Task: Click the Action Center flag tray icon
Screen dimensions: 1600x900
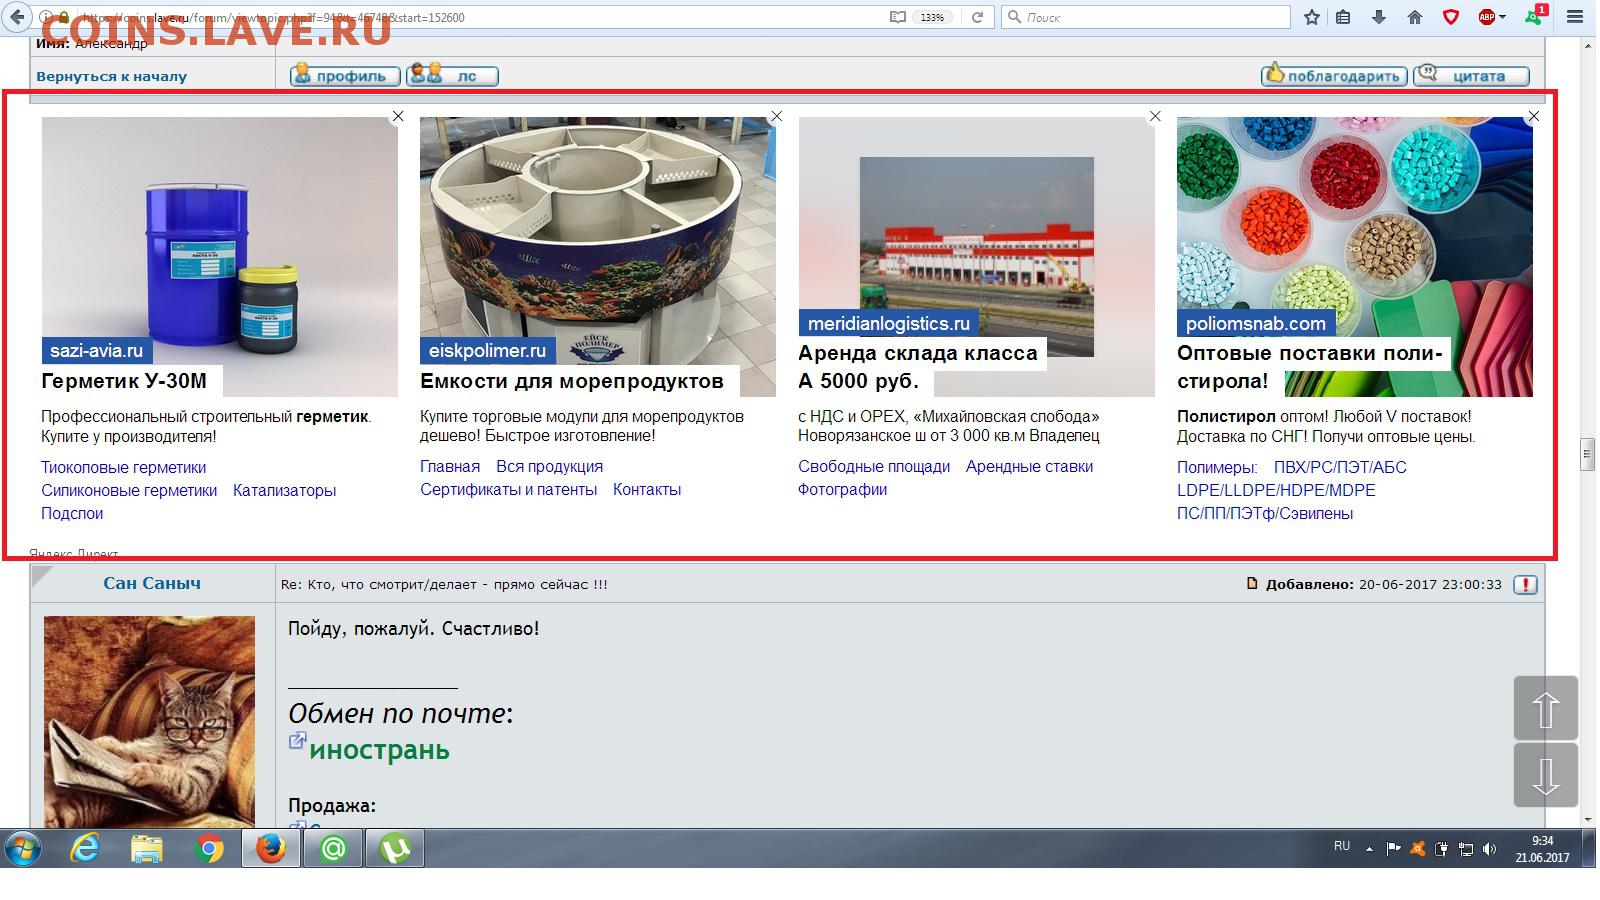Action: [1393, 849]
